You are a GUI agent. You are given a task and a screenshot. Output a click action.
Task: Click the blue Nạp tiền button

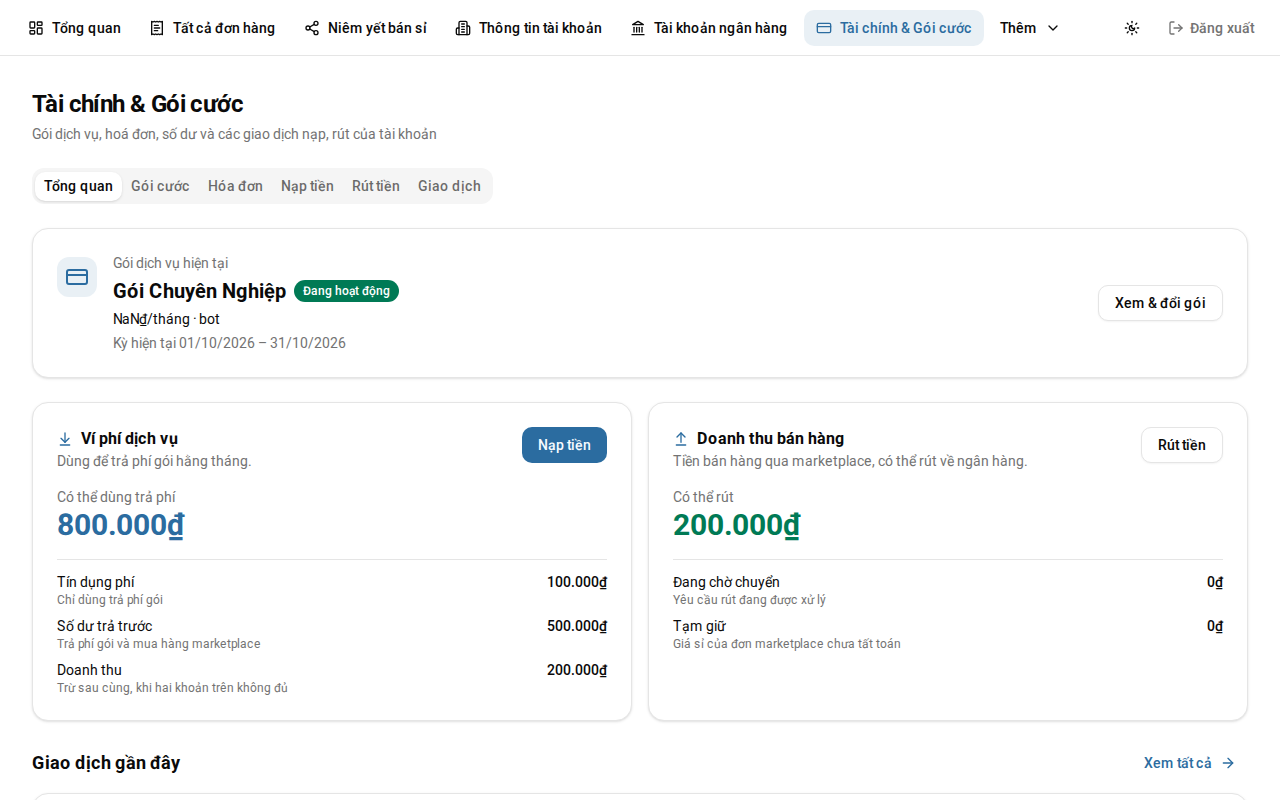pyautogui.click(x=564, y=445)
